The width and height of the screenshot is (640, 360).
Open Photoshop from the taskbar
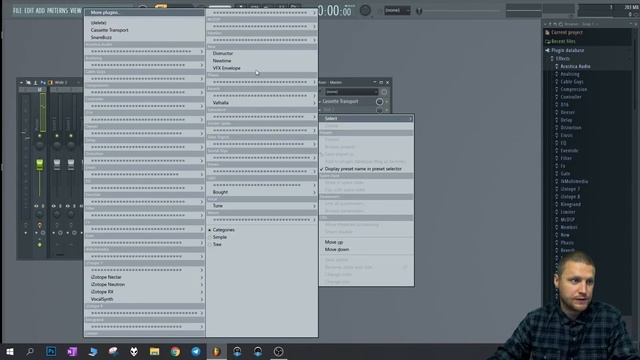[x=51, y=351]
